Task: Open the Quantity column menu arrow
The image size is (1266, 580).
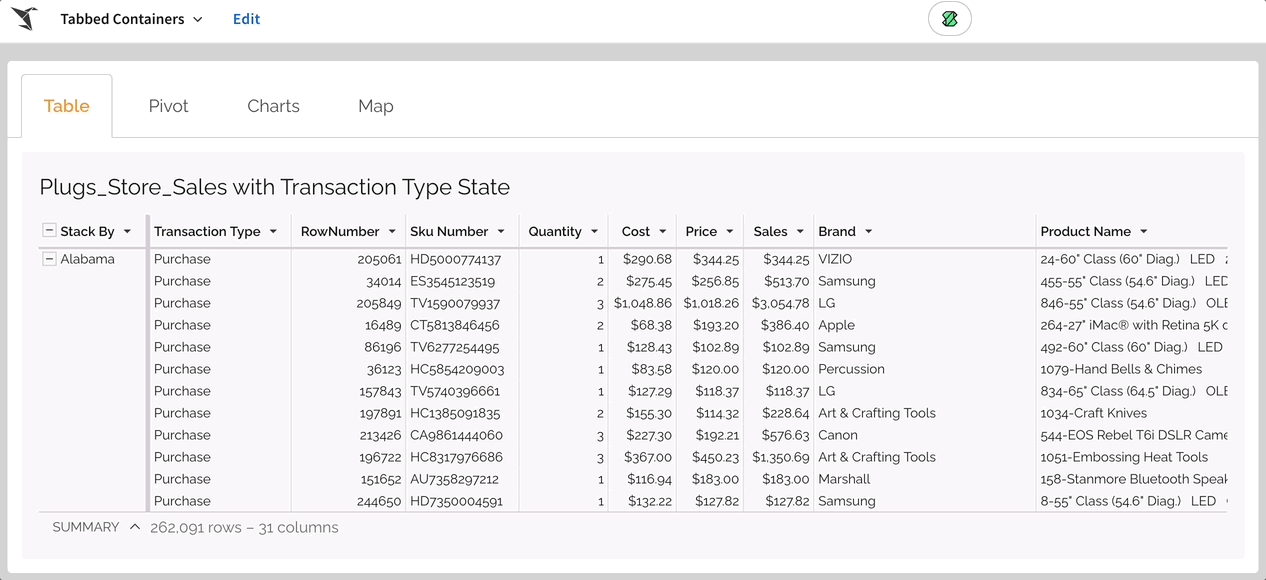Action: click(594, 232)
